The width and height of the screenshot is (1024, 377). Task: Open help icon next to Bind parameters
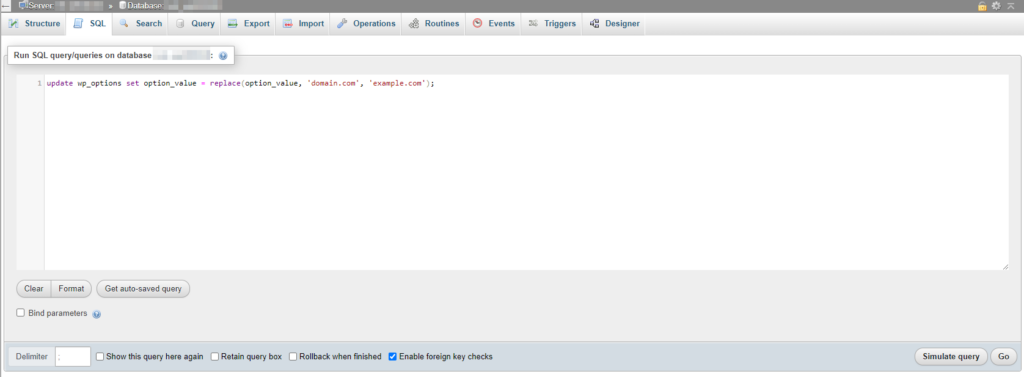tap(97, 314)
